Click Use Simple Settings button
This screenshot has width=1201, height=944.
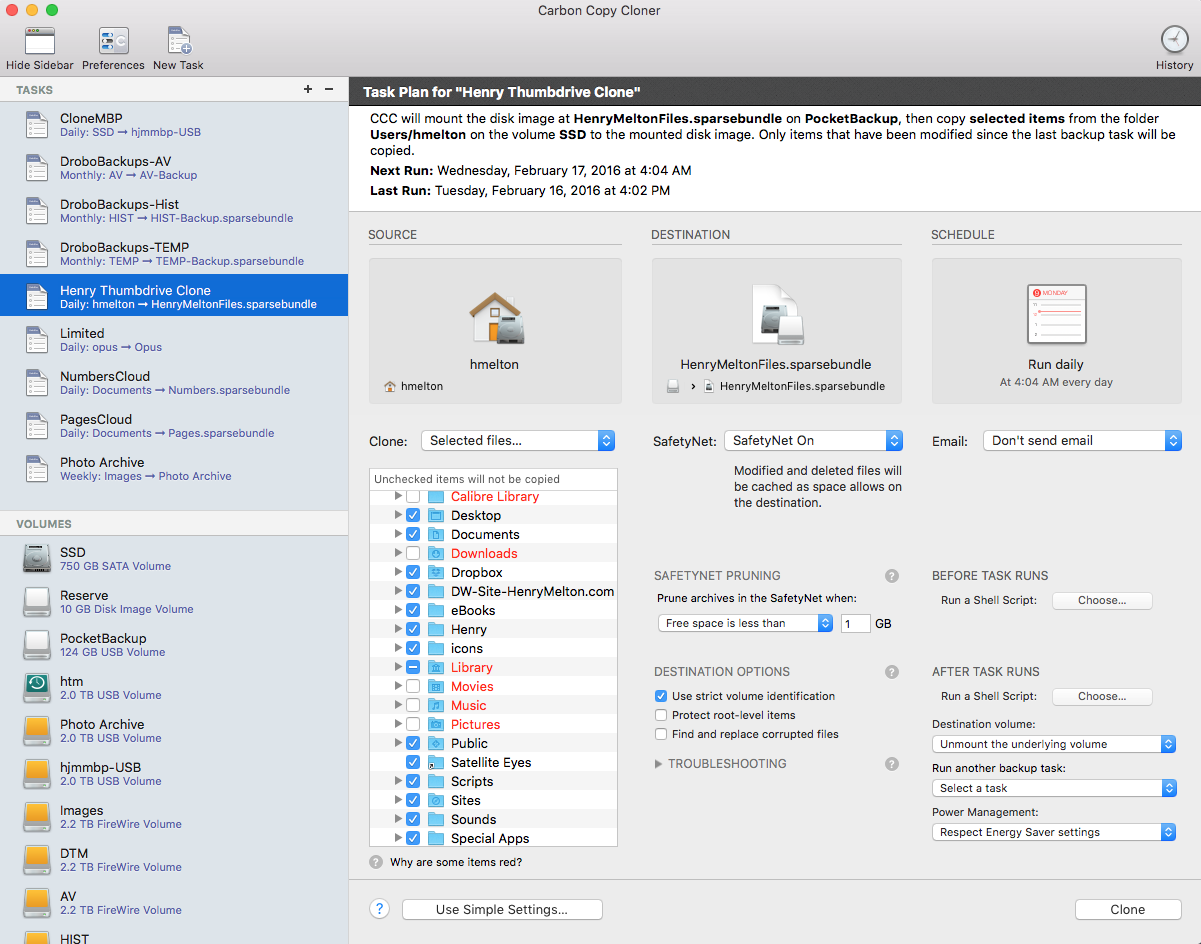click(x=502, y=909)
